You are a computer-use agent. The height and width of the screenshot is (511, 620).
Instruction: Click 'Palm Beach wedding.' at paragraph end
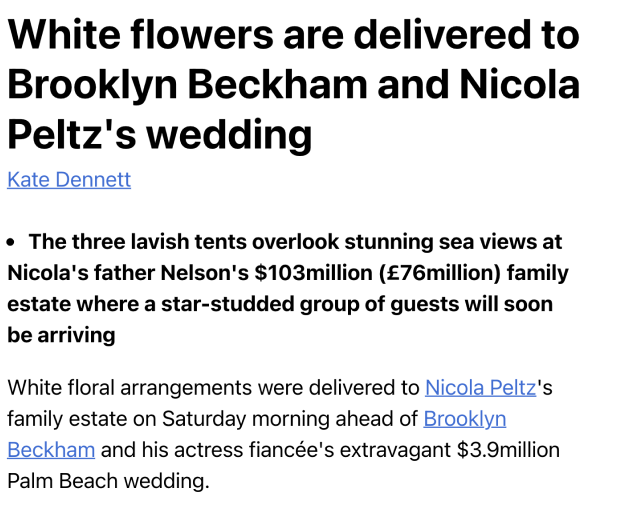[108, 481]
